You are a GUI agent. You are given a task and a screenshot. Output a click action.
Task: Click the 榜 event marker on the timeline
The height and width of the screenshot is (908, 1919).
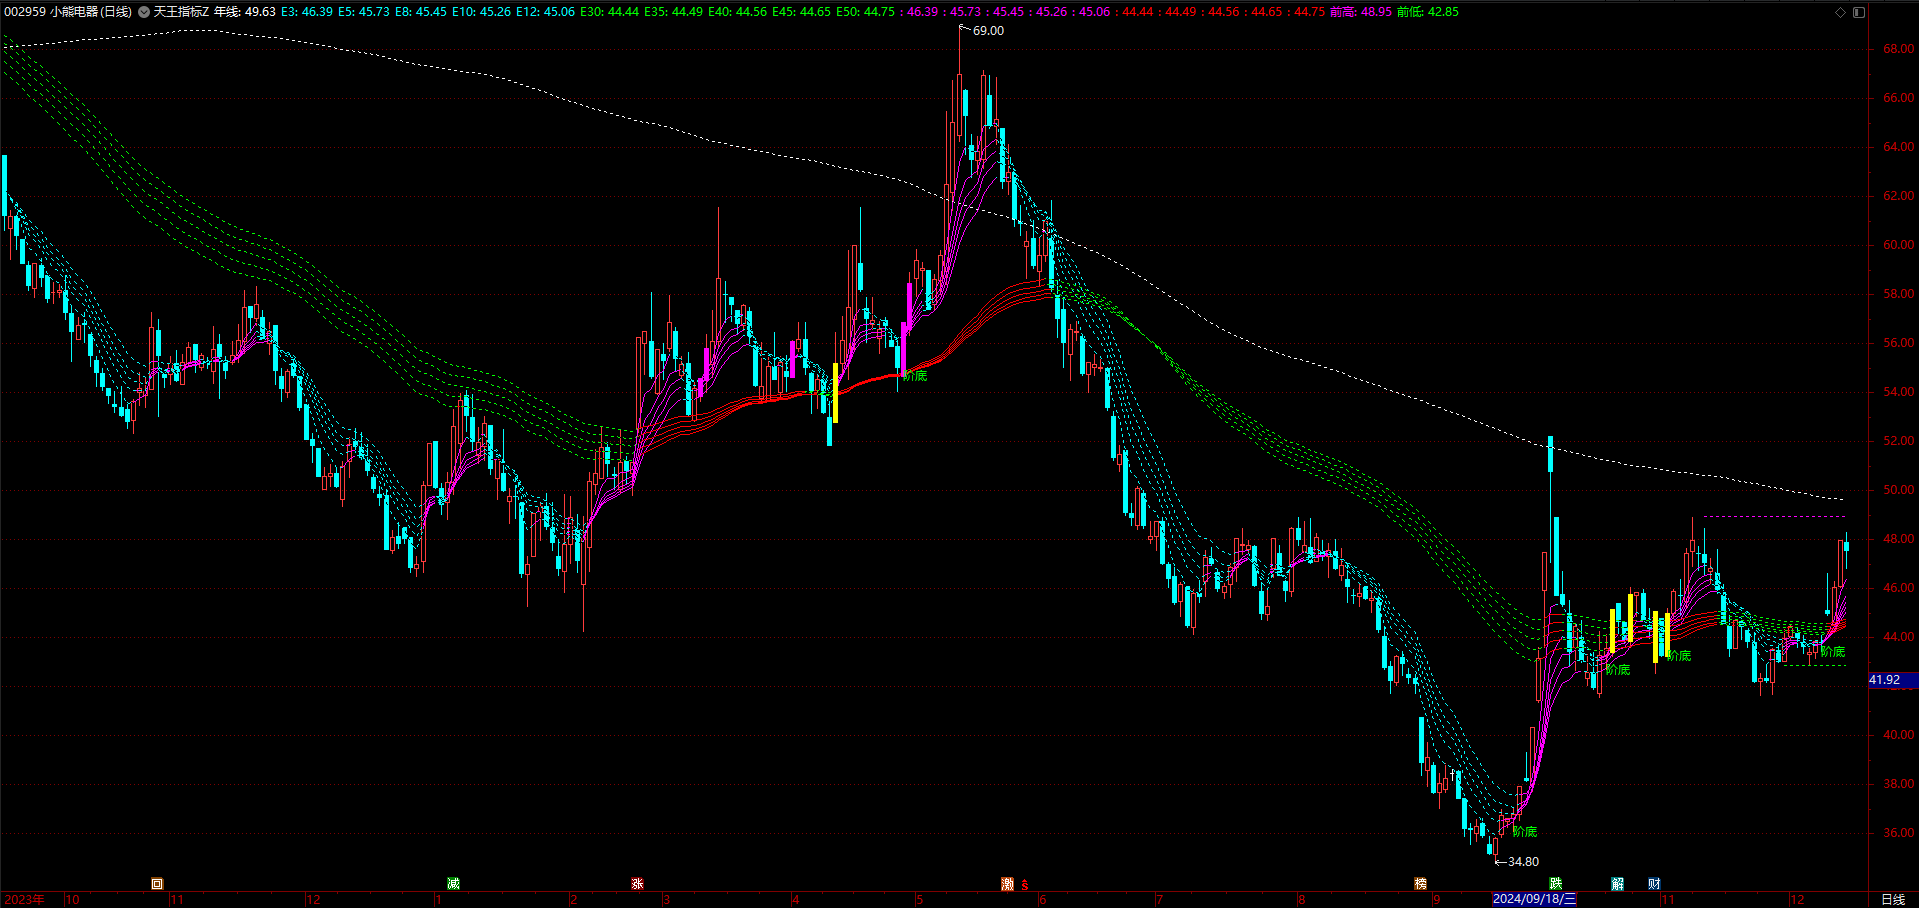(x=1420, y=884)
